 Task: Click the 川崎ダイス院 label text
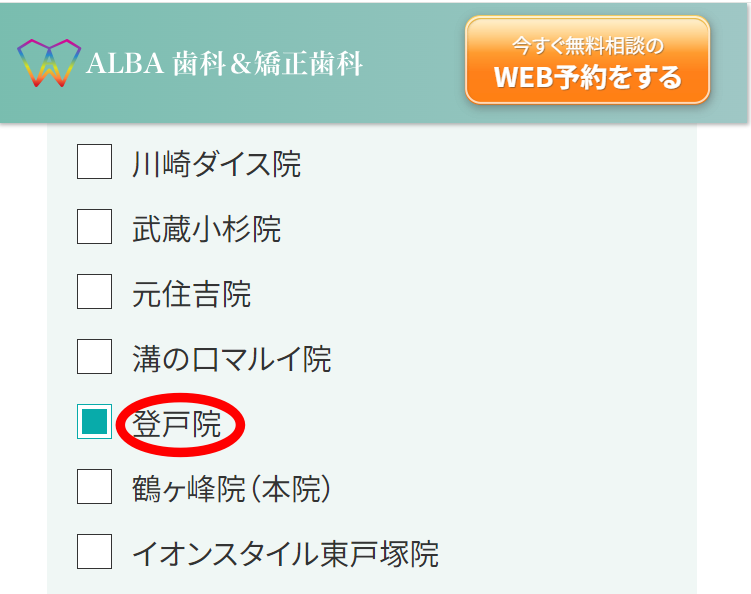216,164
